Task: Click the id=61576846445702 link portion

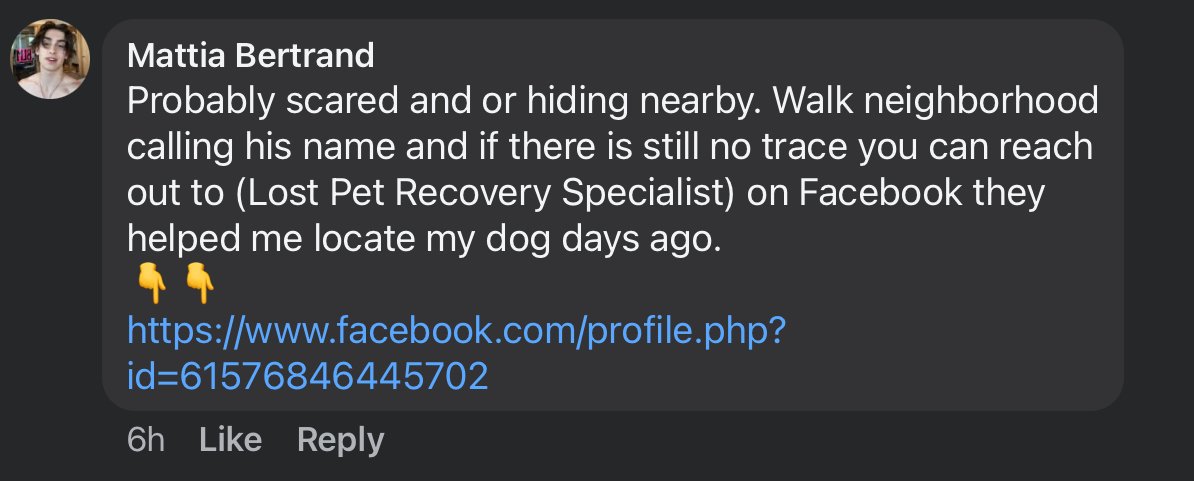Action: pyautogui.click(x=307, y=376)
